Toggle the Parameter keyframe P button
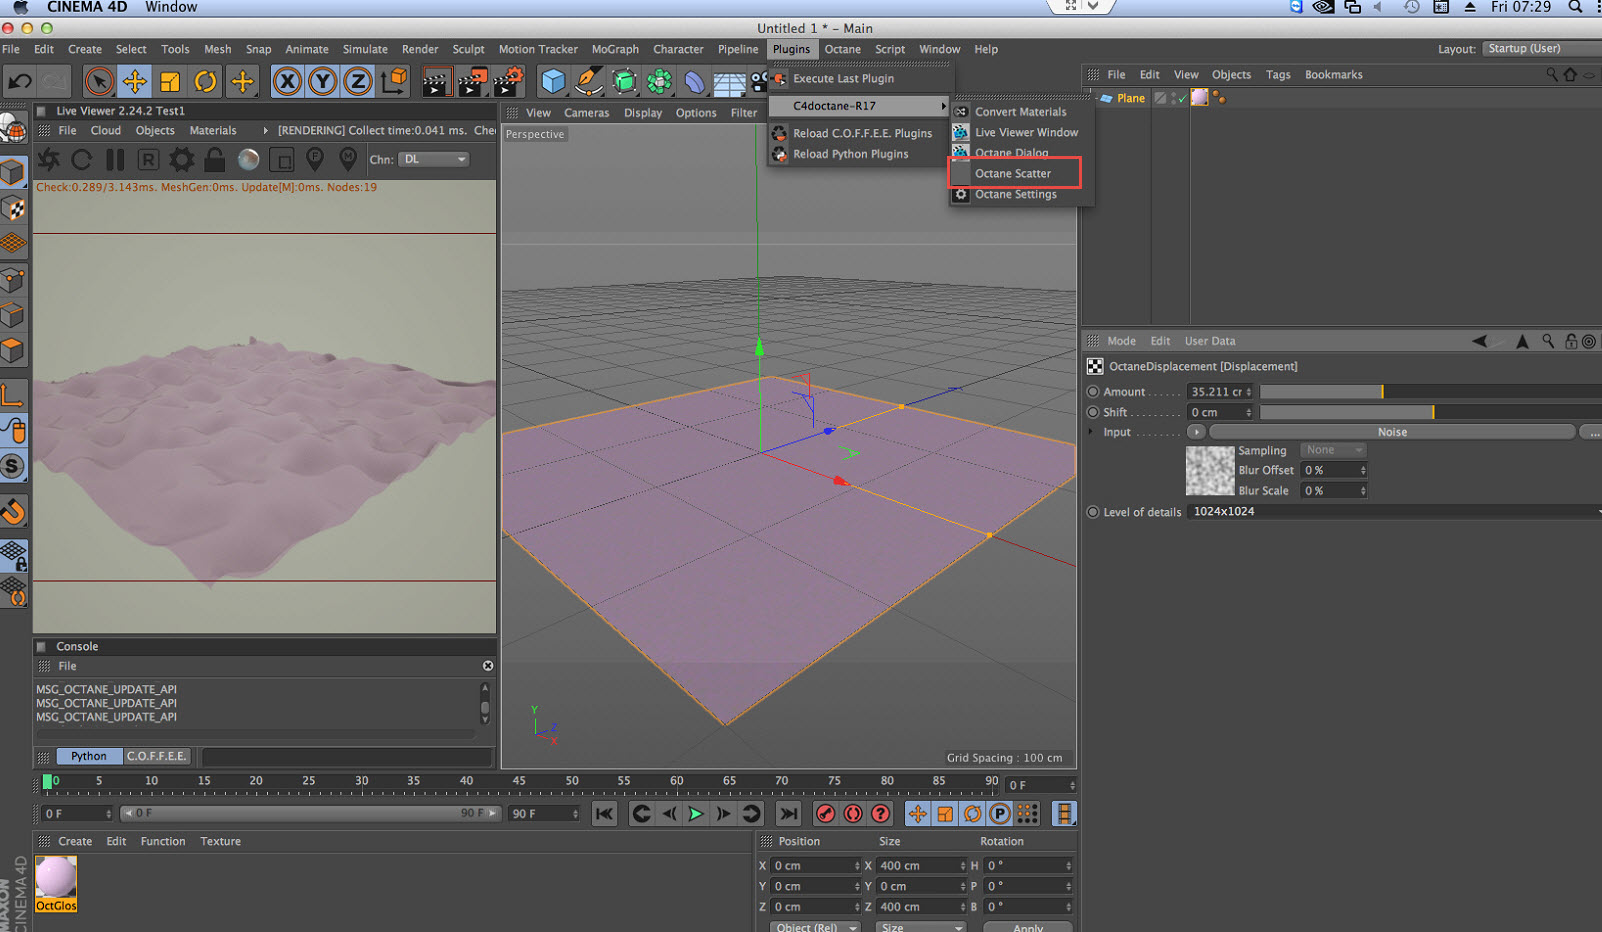 [x=999, y=814]
